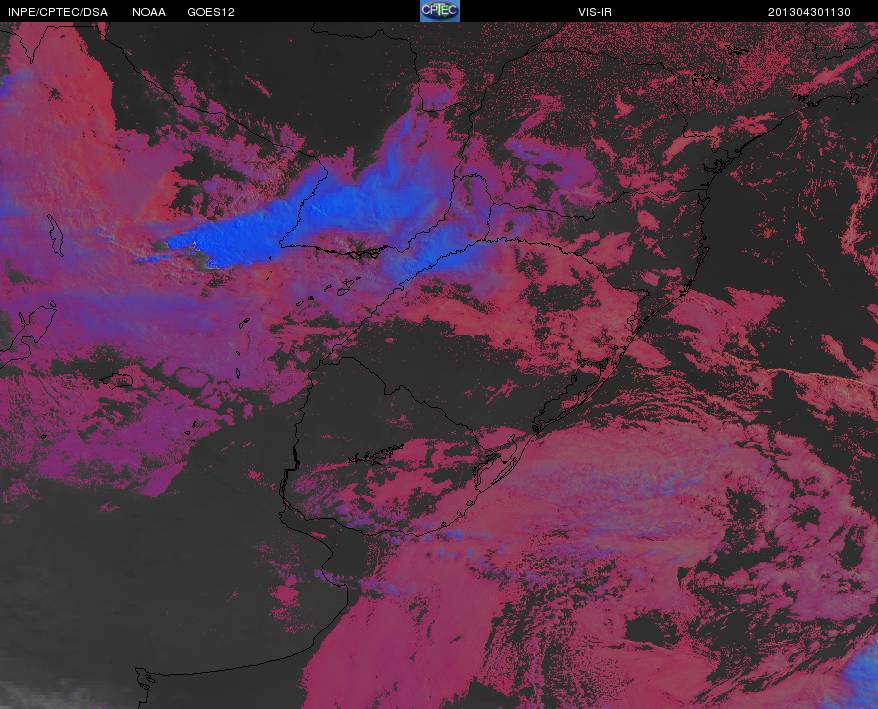Viewport: 878px width, 709px height.
Task: Click the VIS-IR channel label
Action: point(595,12)
